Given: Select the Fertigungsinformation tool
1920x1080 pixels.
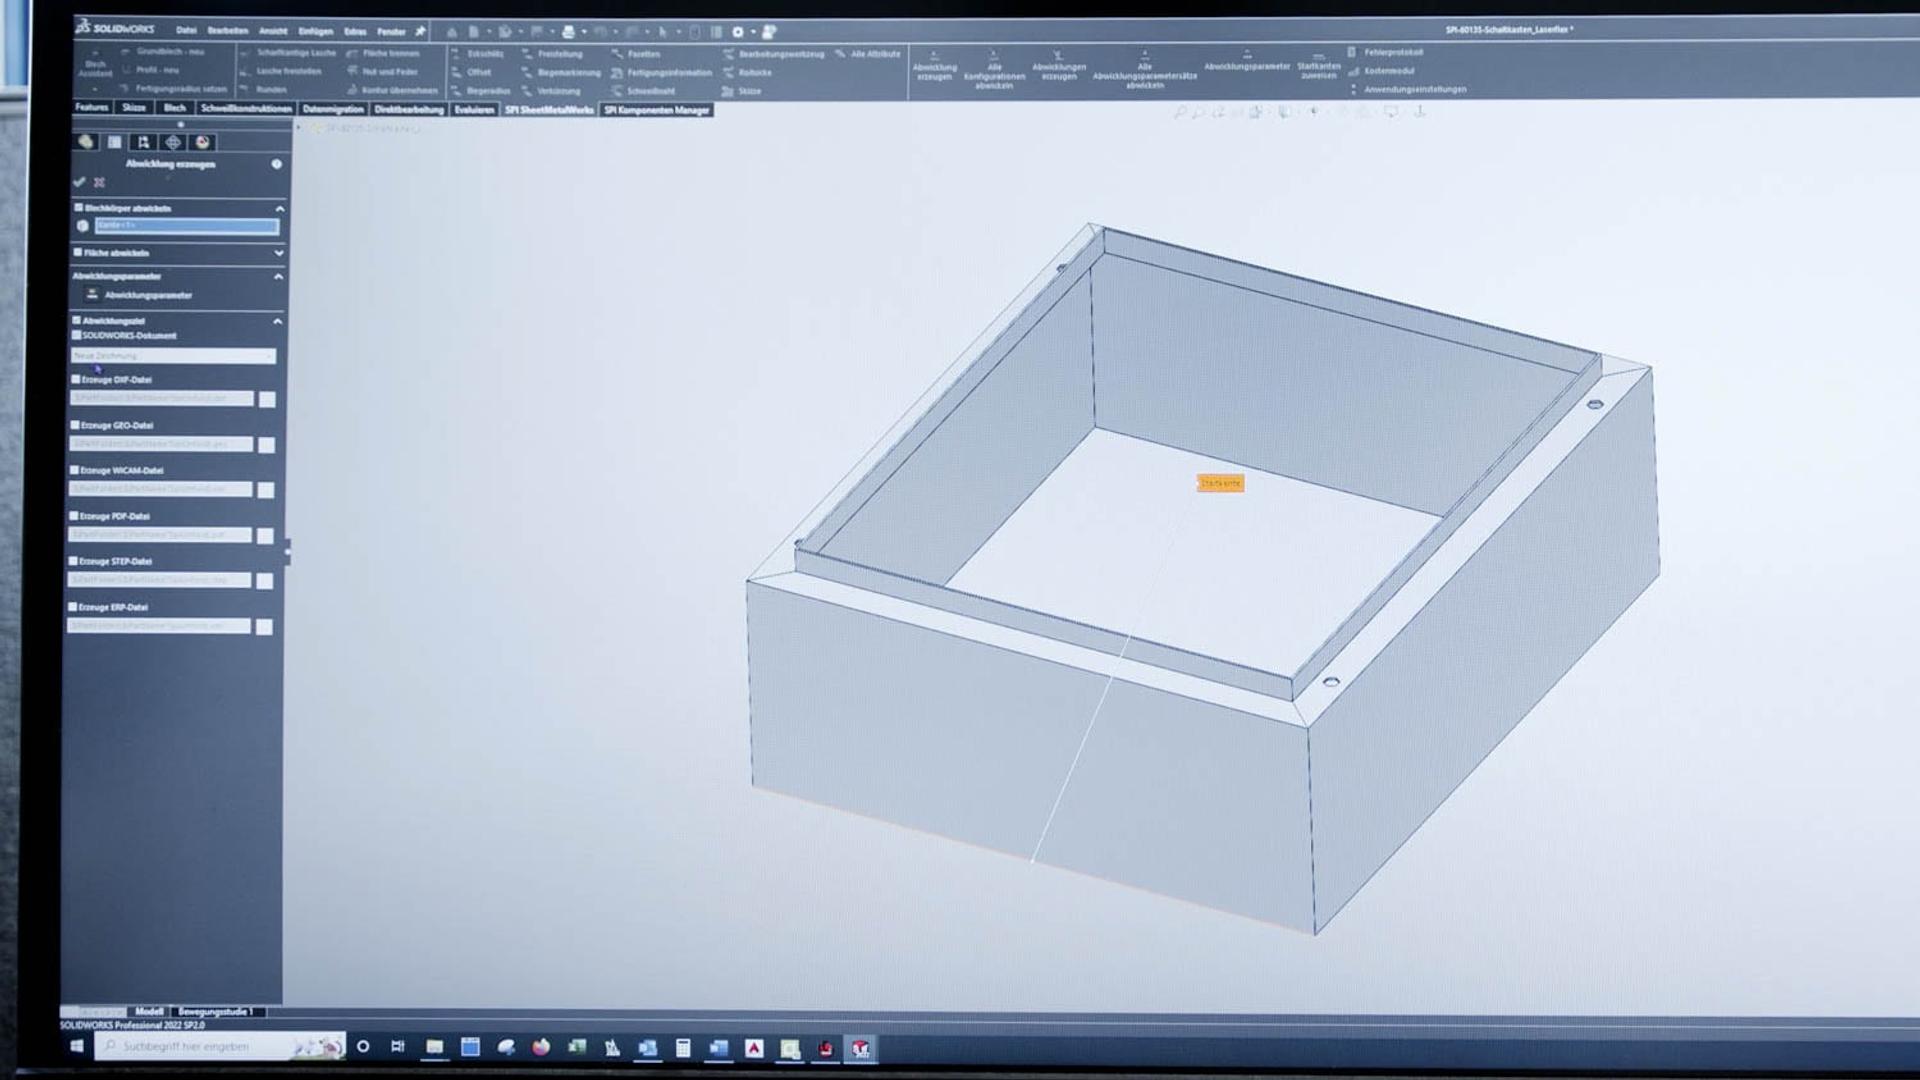Looking at the screenshot, I should 661,73.
